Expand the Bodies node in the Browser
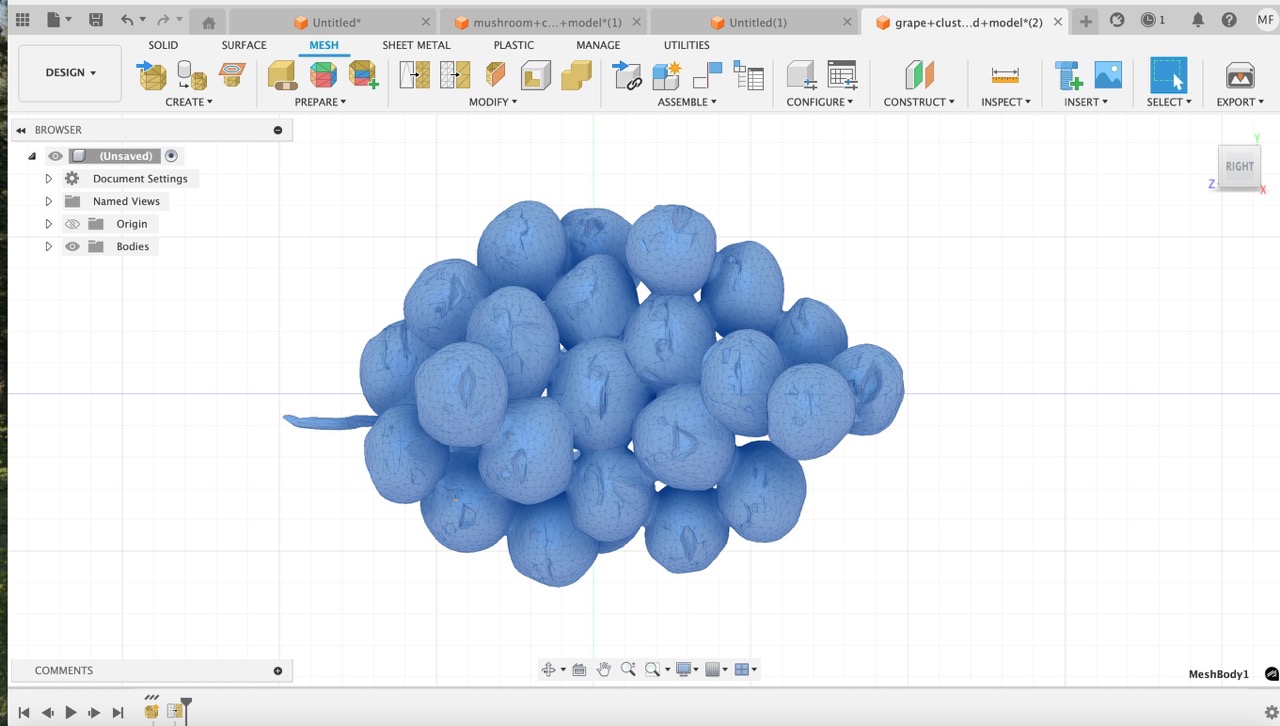 point(48,246)
